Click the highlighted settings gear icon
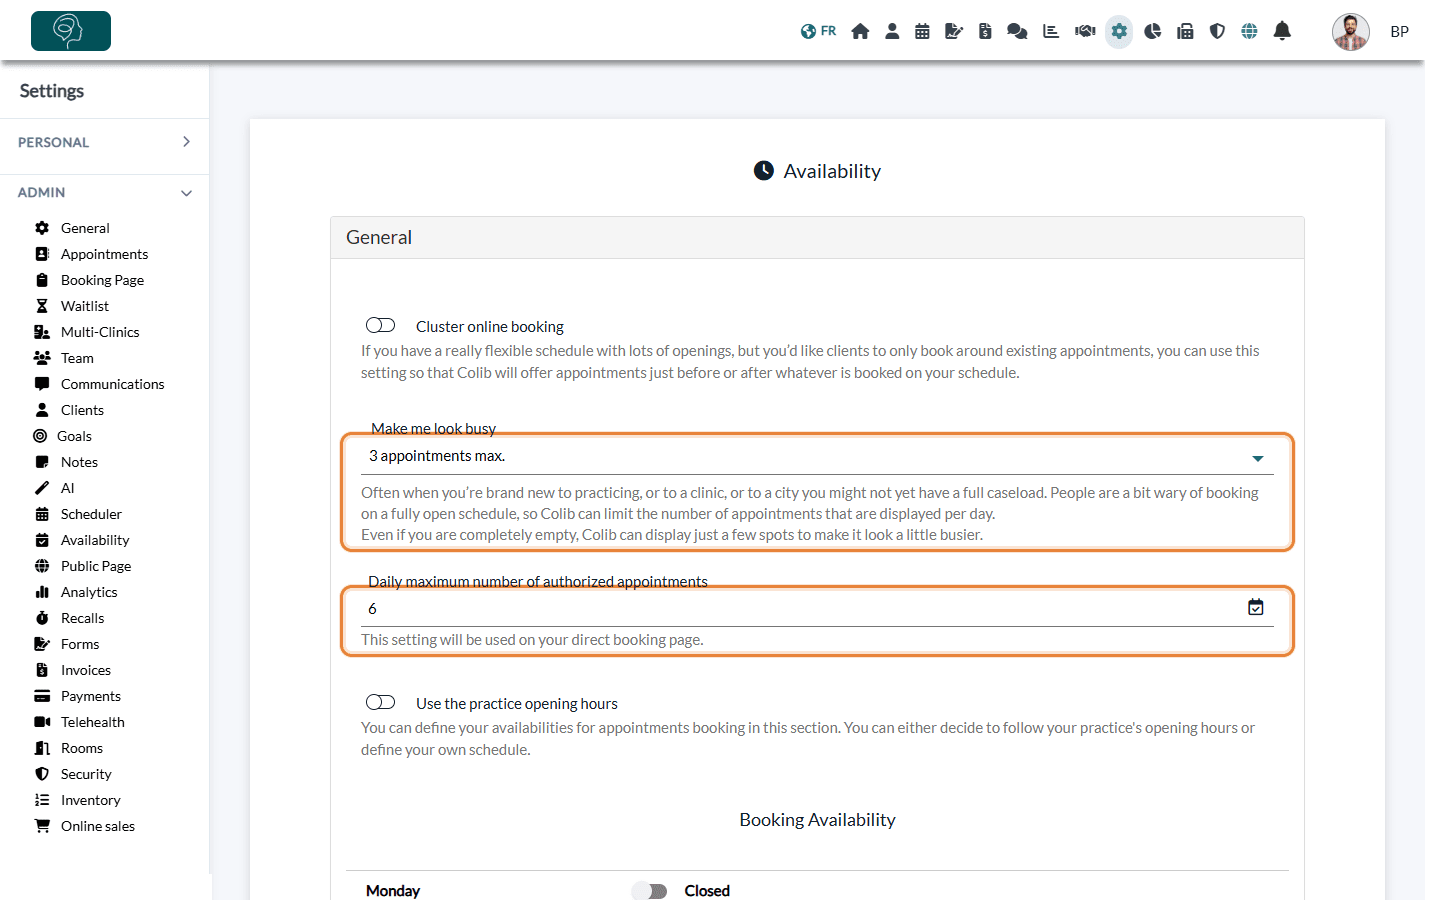Screen dimensions: 1440x900 [x=1119, y=31]
